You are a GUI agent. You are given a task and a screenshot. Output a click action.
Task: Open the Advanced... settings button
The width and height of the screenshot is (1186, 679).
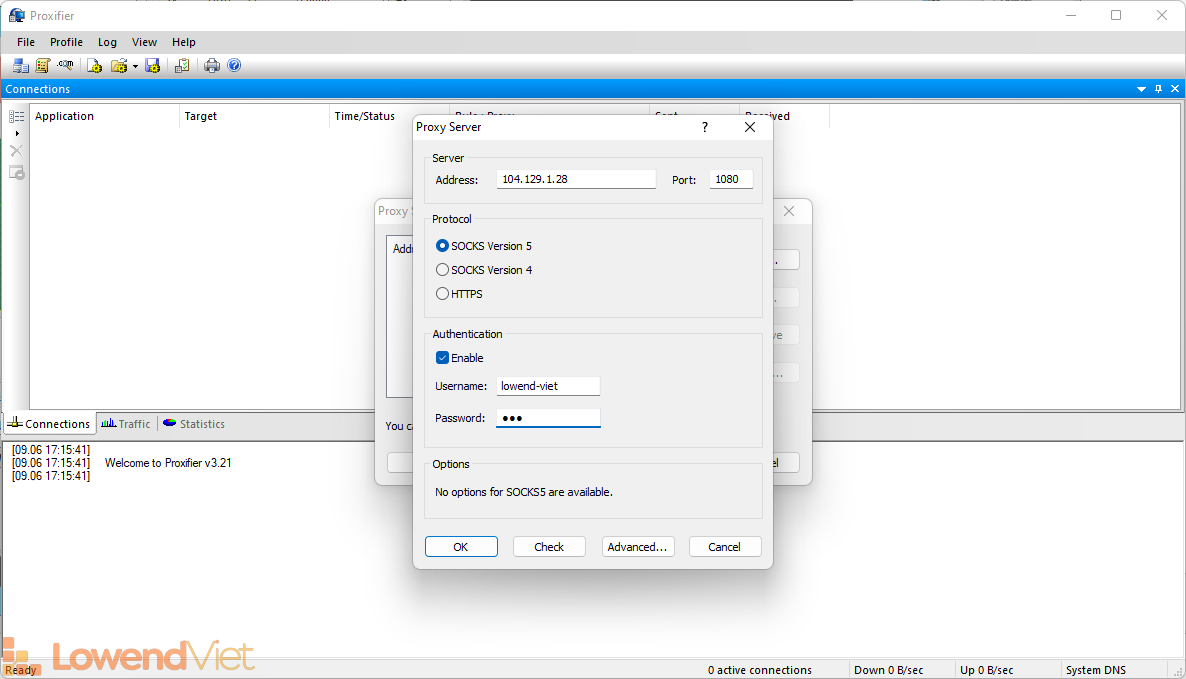(637, 547)
